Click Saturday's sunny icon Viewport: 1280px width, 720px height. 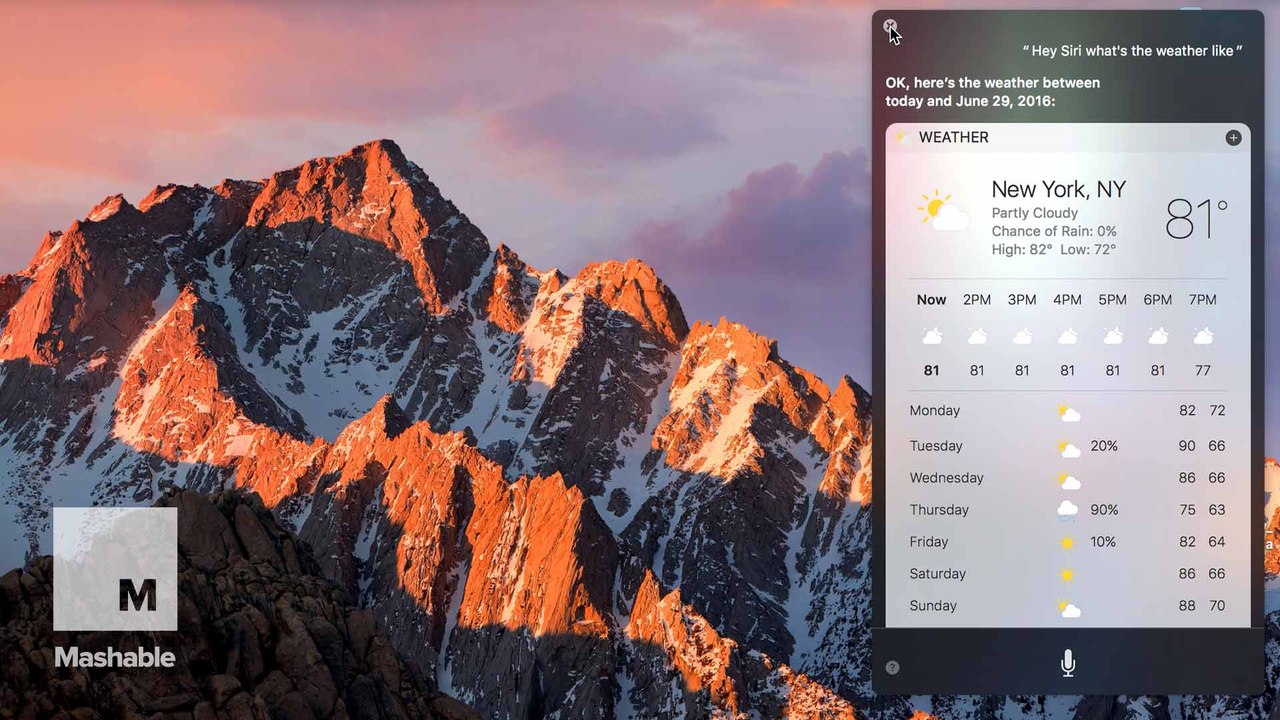tap(1067, 574)
